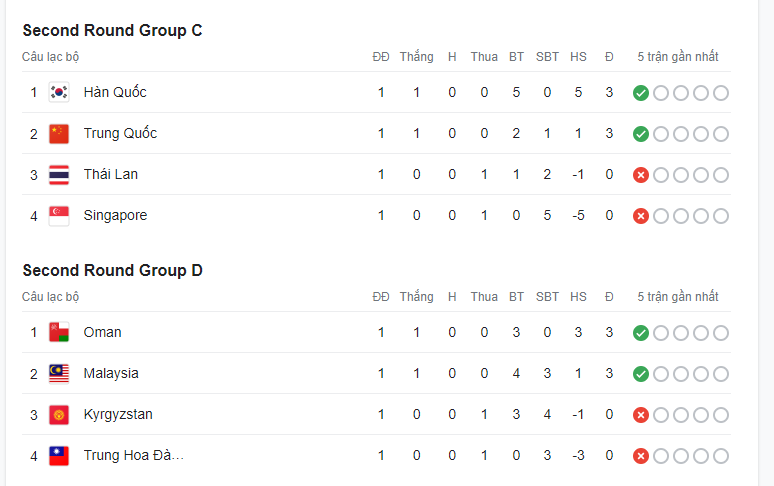This screenshot has height=486, width=774.
Task: Click the Singapore flag icon
Action: pos(59,216)
